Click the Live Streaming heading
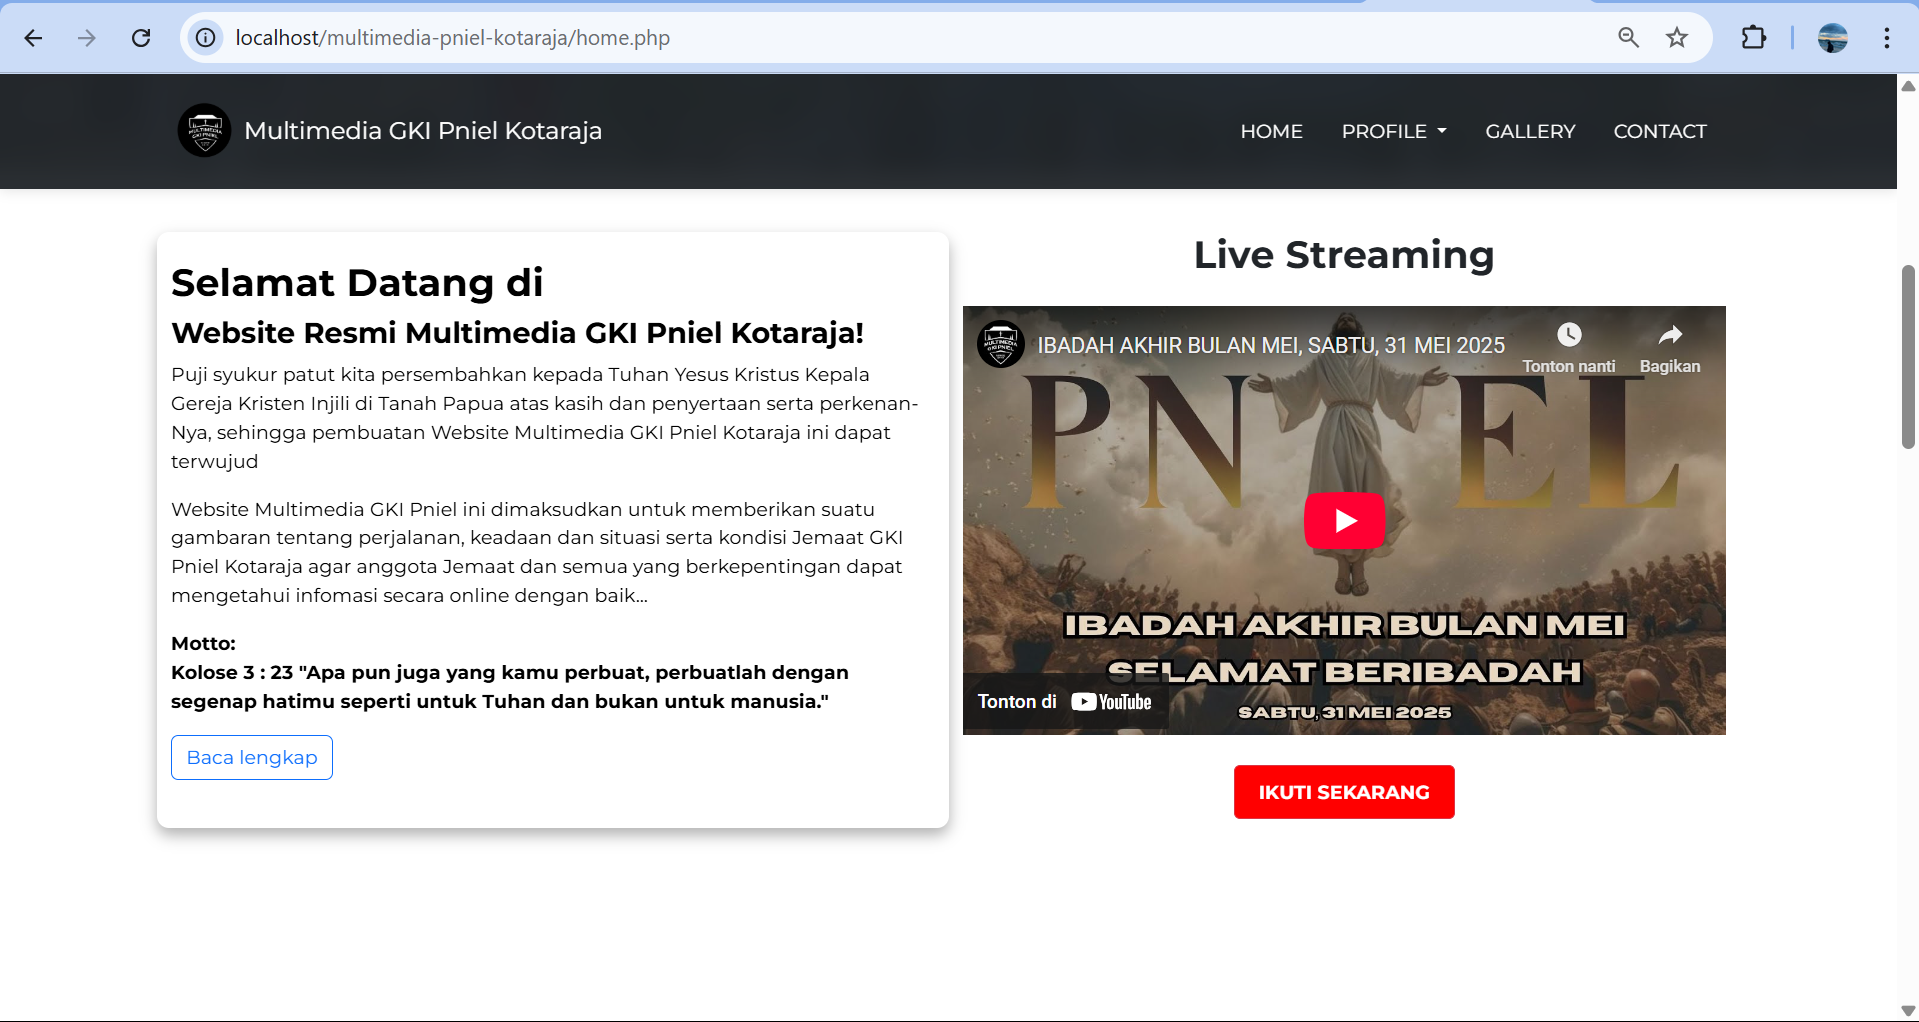 (x=1344, y=255)
